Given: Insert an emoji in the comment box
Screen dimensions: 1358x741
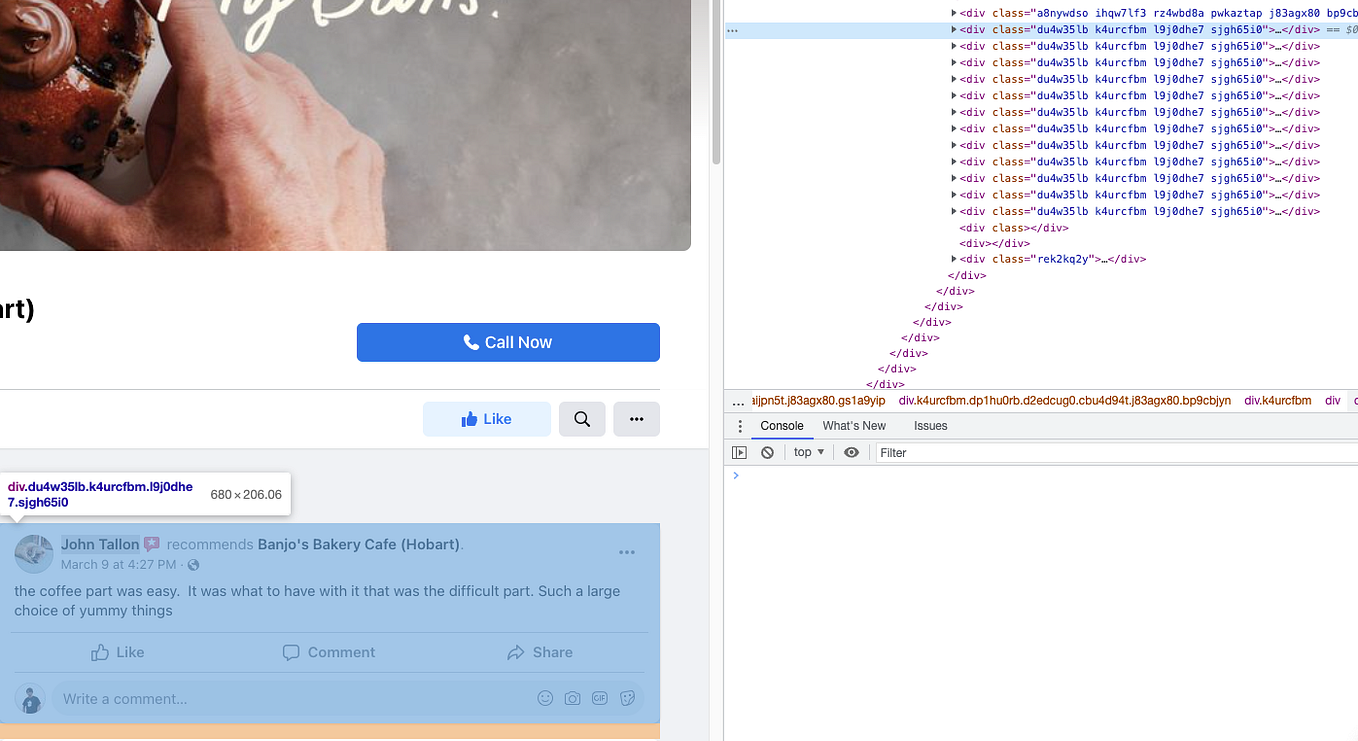Looking at the screenshot, I should 545,698.
